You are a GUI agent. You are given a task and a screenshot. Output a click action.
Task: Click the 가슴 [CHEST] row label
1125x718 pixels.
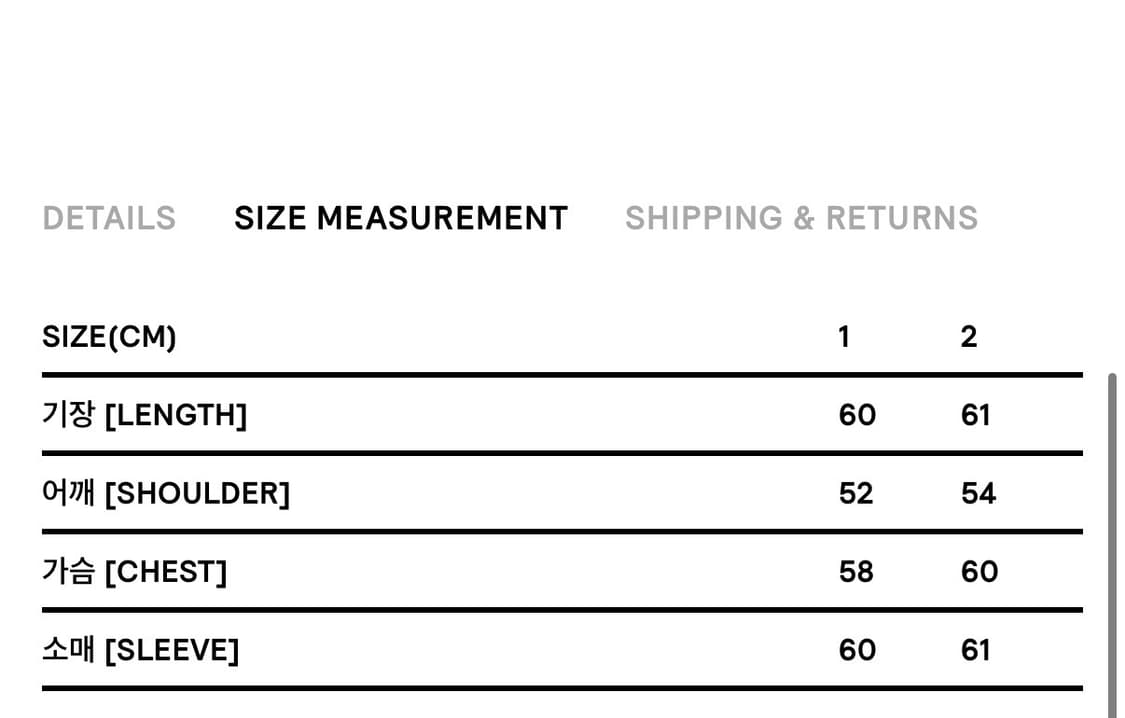[134, 571]
